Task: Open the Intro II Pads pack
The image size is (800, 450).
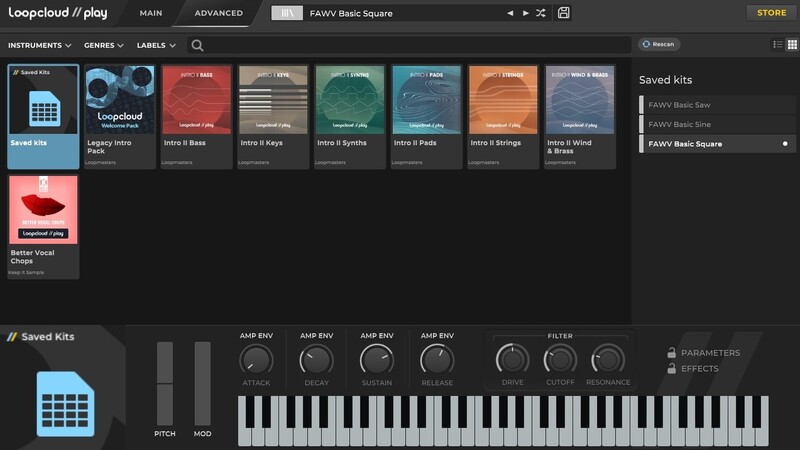Action: click(427, 116)
